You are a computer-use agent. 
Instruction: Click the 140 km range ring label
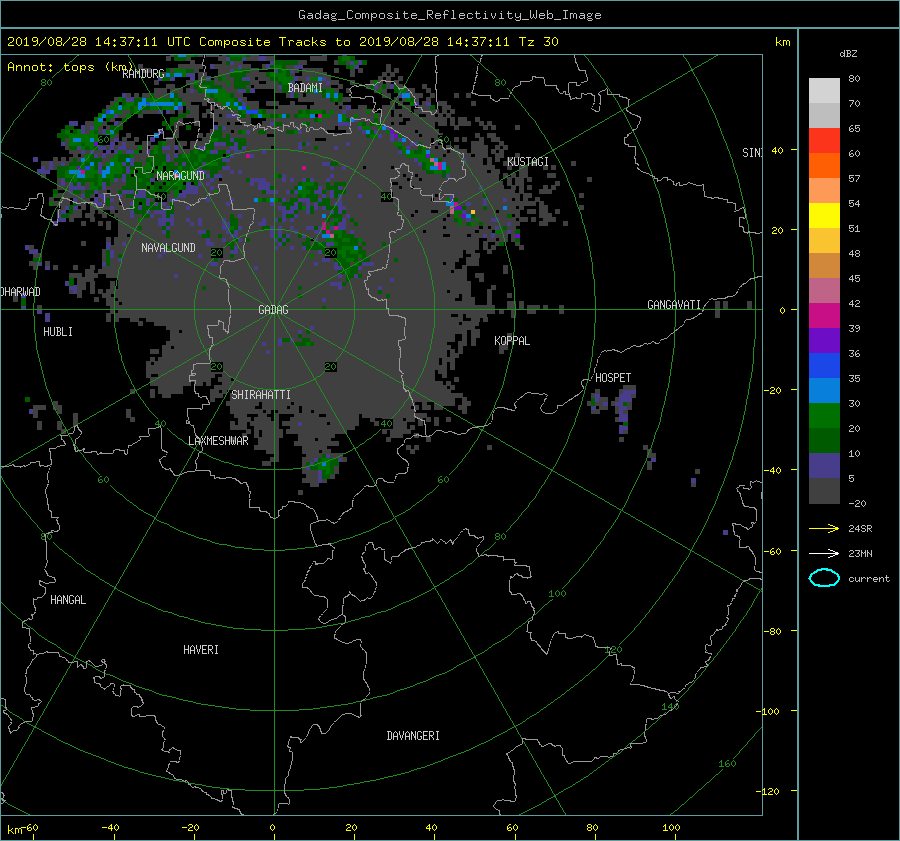point(670,707)
